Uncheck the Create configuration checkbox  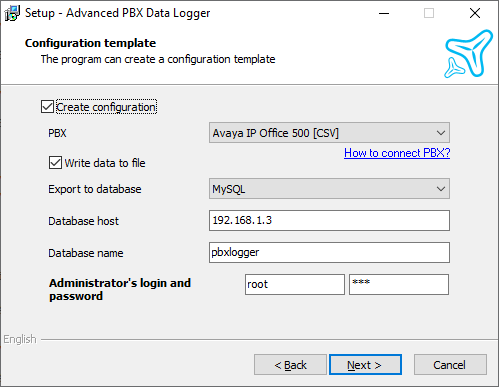(x=47, y=107)
